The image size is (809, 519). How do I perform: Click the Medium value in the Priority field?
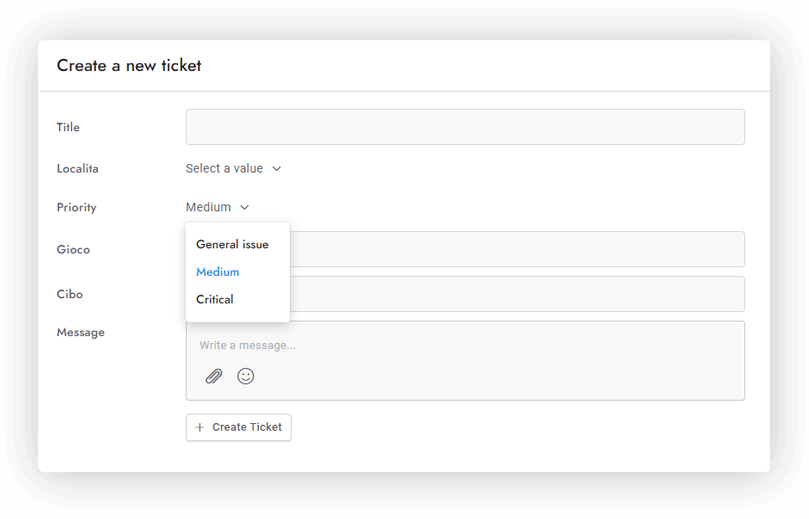pyautogui.click(x=208, y=208)
